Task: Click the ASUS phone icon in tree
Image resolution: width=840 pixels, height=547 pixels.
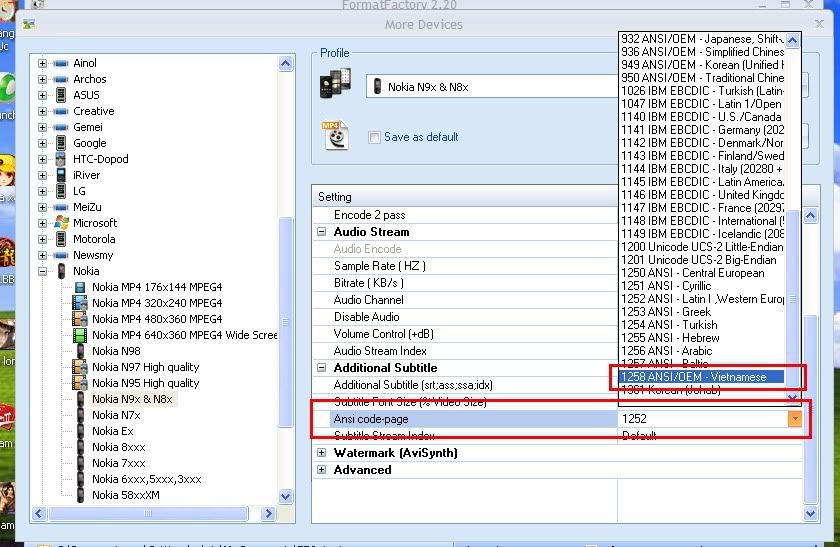Action: tap(61, 95)
